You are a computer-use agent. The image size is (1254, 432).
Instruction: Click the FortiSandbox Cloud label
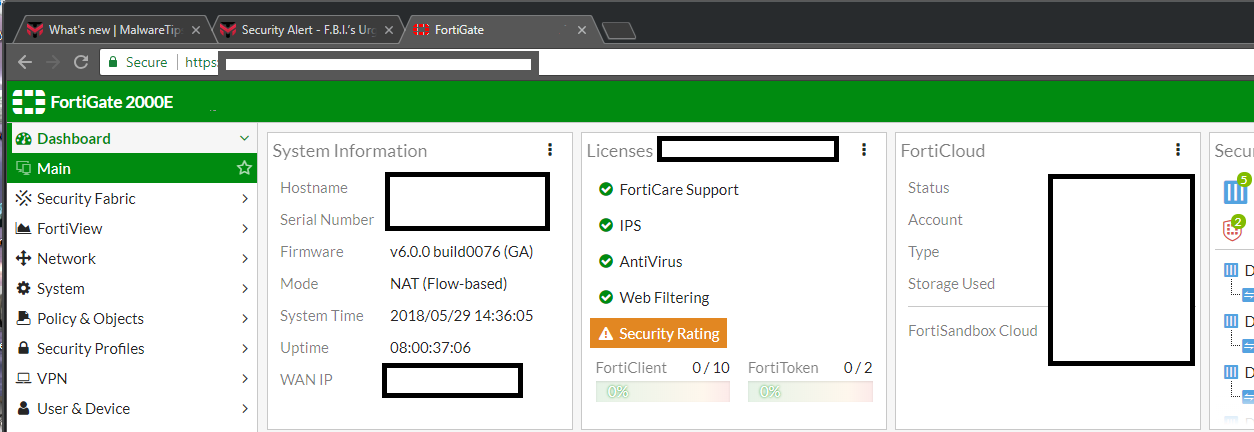coord(973,331)
